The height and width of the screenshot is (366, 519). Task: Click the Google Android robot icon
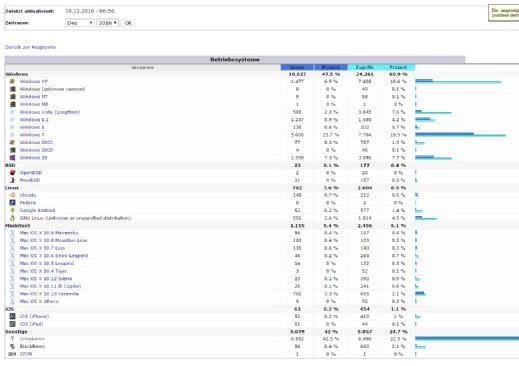coord(12,210)
